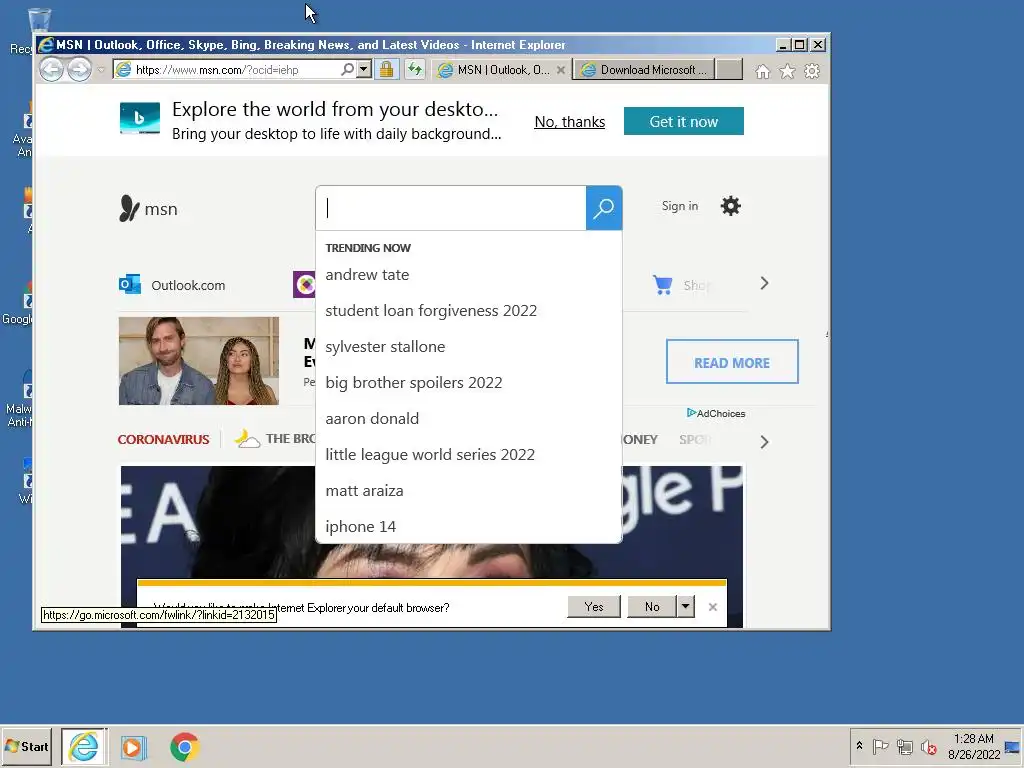Click the IE logo in the title bar
This screenshot has height=768, width=1024.
[x=46, y=44]
